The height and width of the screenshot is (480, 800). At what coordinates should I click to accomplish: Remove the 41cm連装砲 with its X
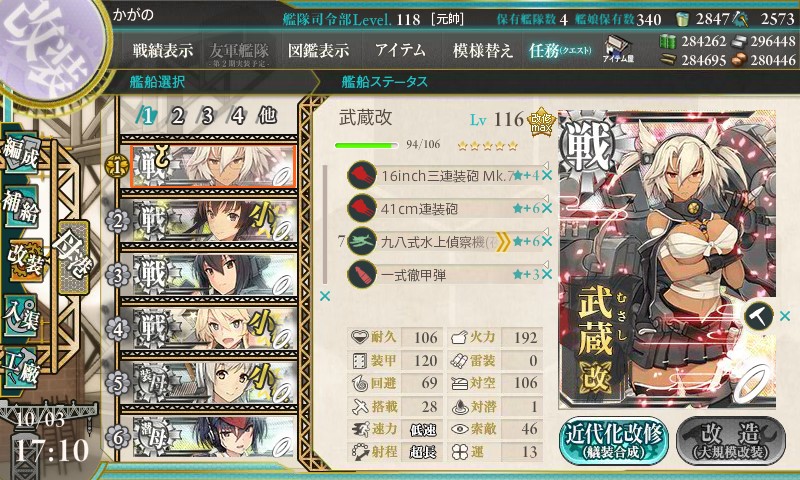point(547,208)
